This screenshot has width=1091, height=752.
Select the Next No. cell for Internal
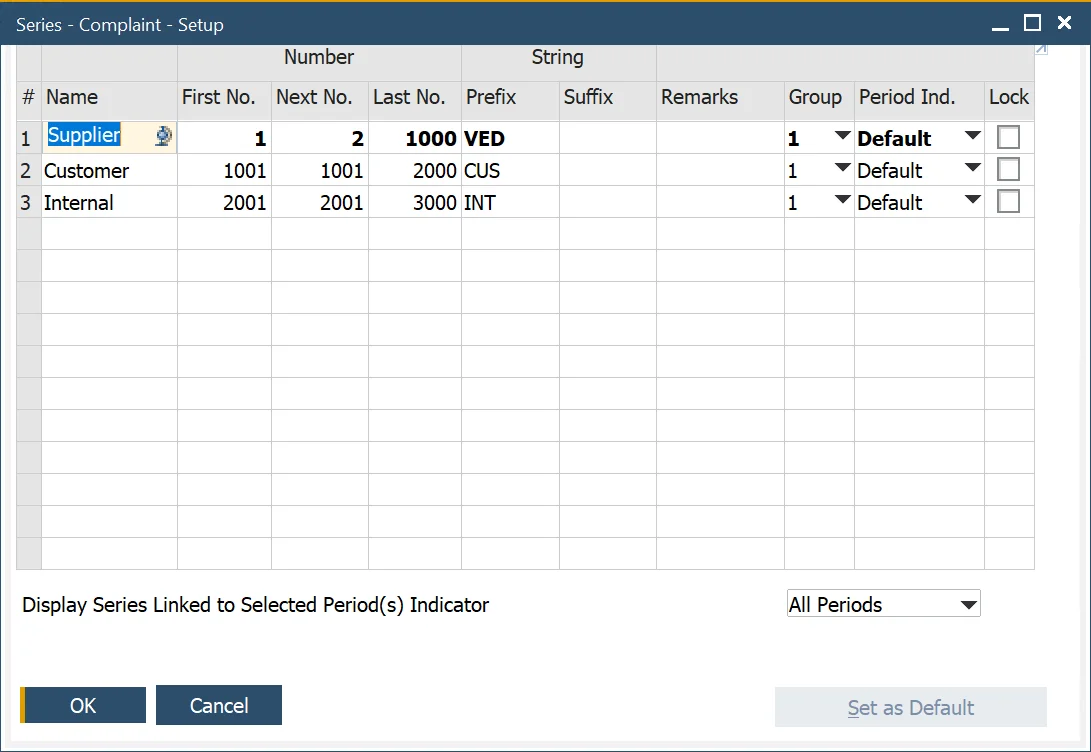click(319, 203)
